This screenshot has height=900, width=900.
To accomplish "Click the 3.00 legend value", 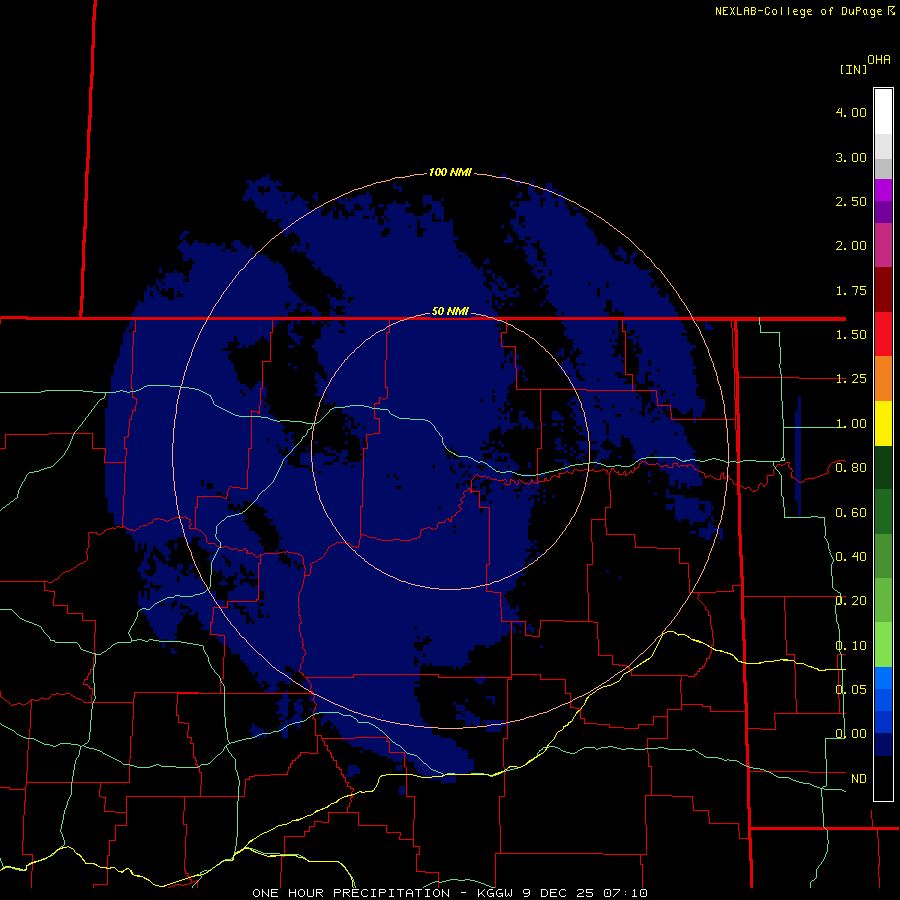I will [x=851, y=157].
